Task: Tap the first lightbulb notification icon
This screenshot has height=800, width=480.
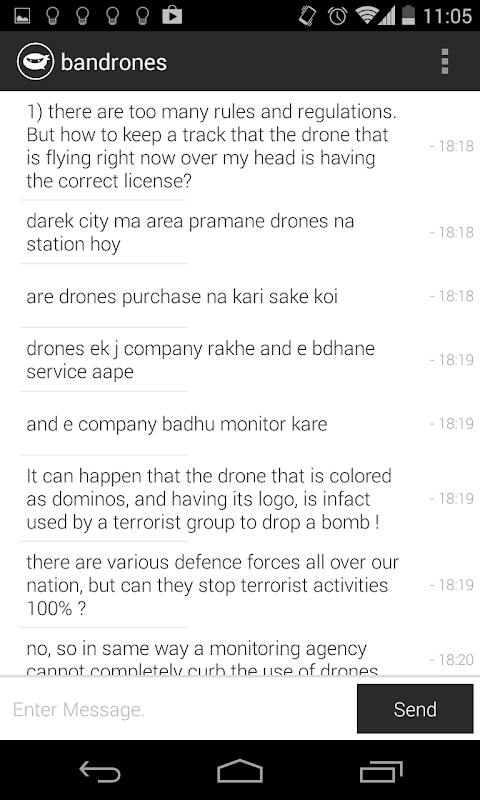Action: 52,16
